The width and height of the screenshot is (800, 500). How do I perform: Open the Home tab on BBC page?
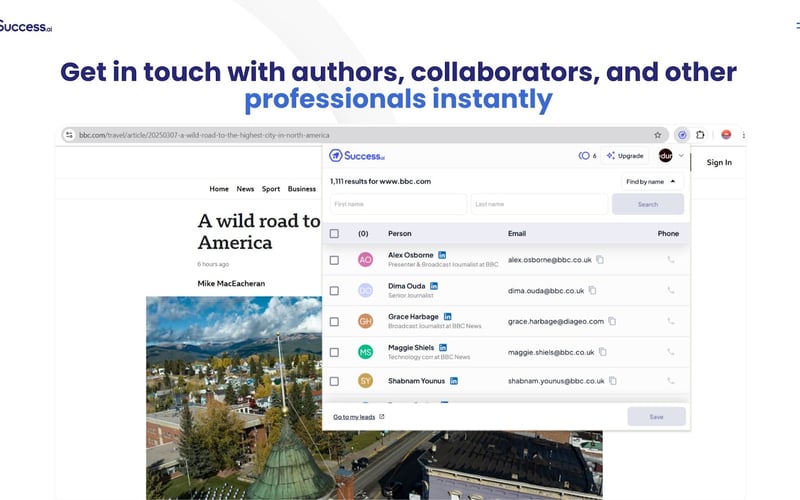click(x=219, y=189)
